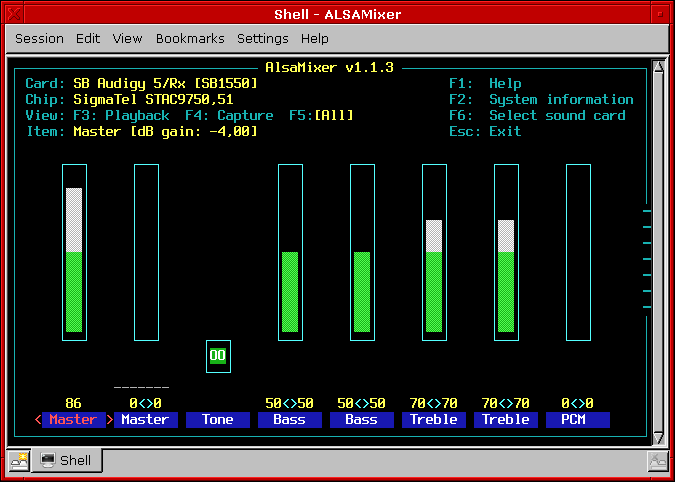This screenshot has width=675, height=482.
Task: Open the Bookmarks menu
Action: tap(190, 39)
